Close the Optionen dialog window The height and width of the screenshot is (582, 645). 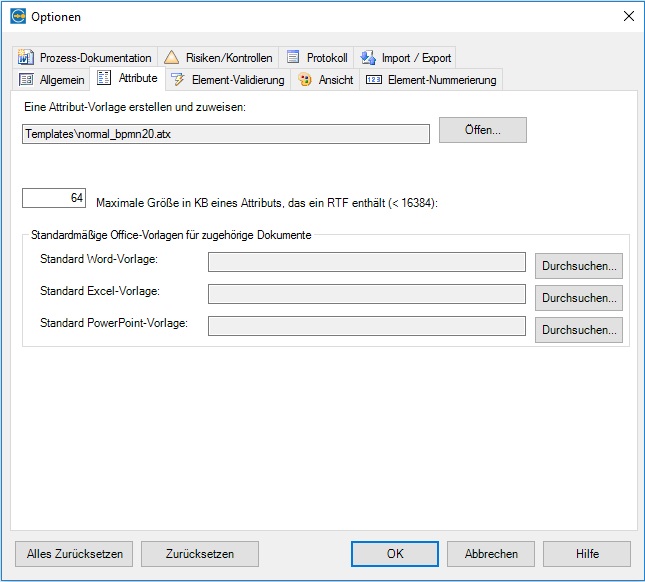pos(629,16)
